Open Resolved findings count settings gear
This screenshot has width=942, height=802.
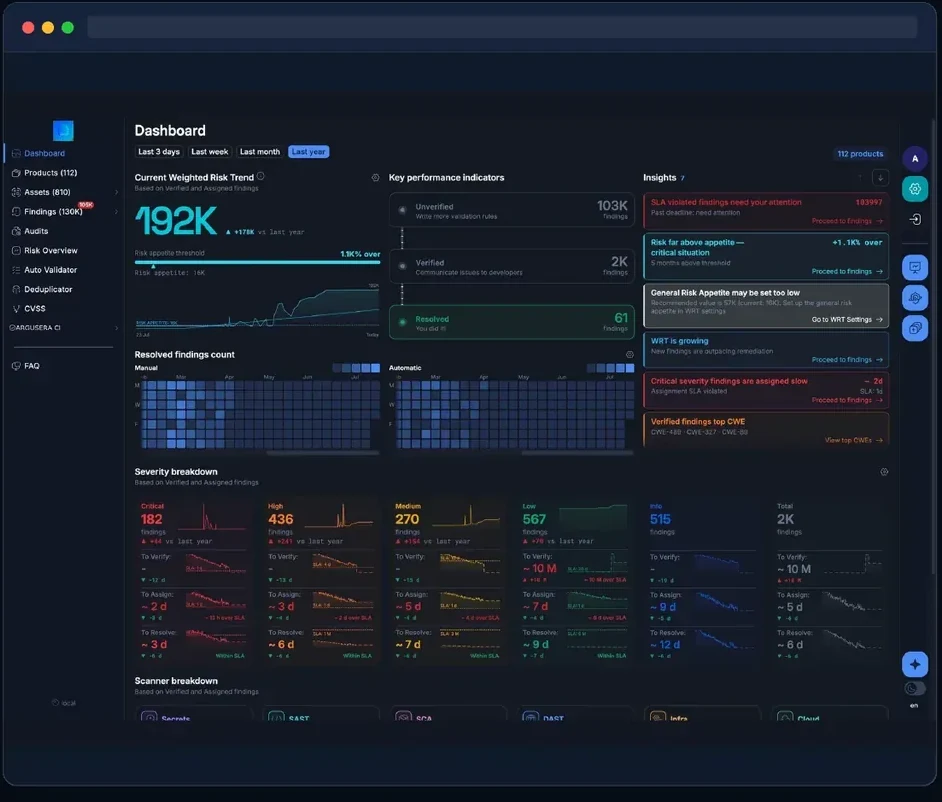pyautogui.click(x=630, y=354)
